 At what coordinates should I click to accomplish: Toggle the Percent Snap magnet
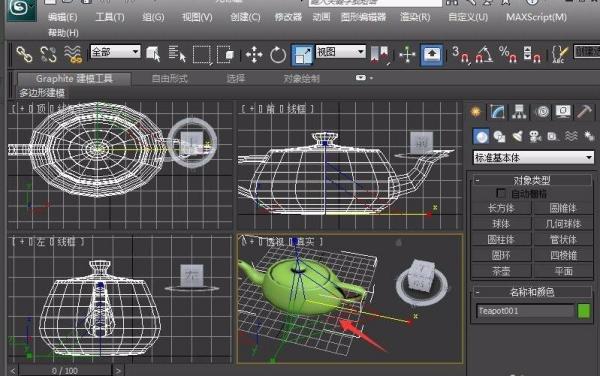tap(508, 55)
